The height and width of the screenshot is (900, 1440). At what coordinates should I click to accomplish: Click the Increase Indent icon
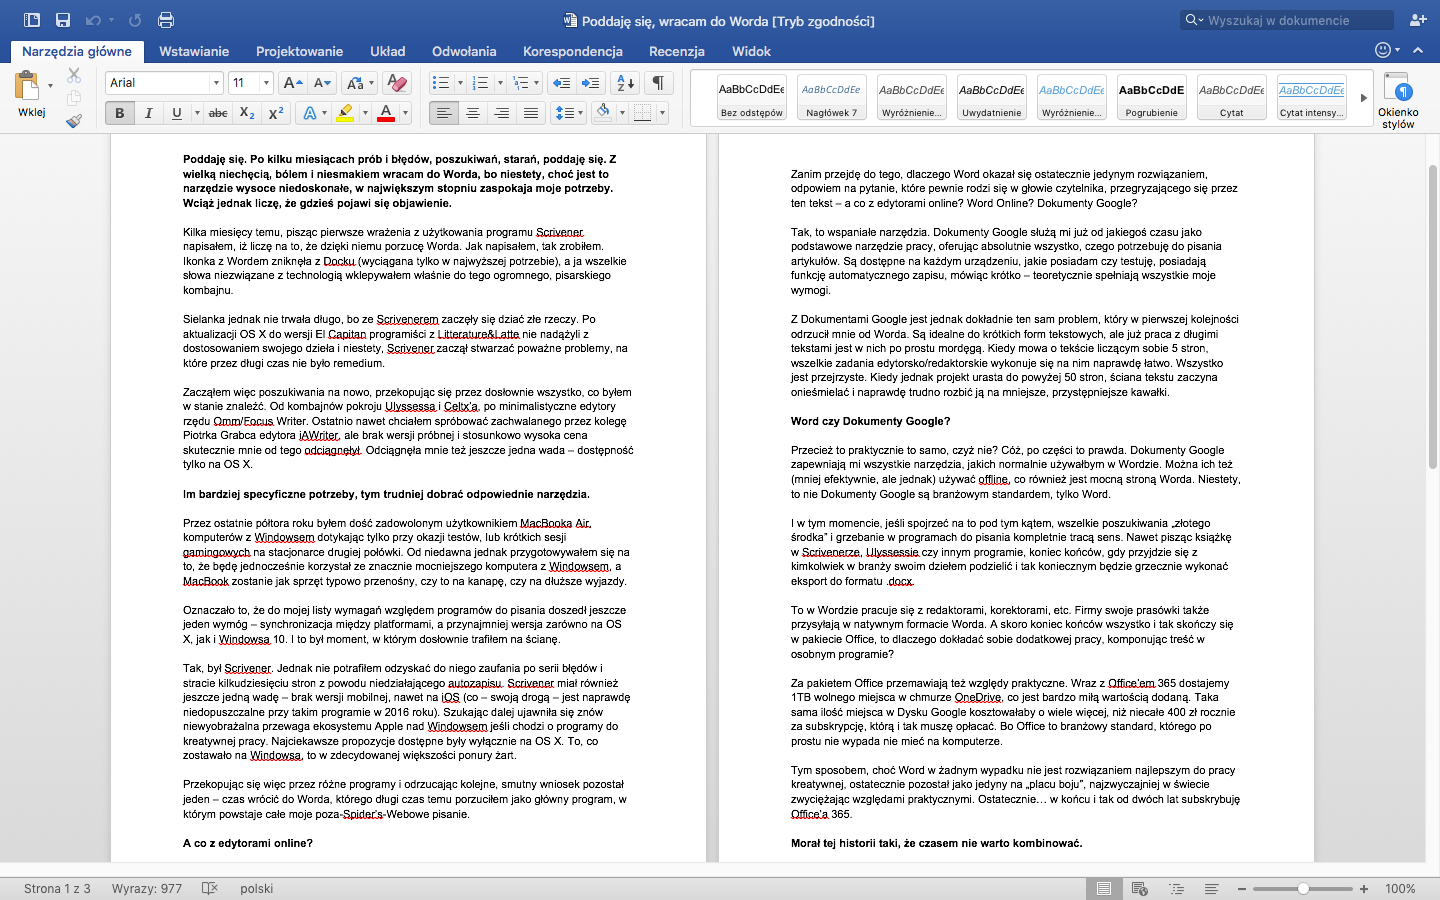(x=591, y=83)
